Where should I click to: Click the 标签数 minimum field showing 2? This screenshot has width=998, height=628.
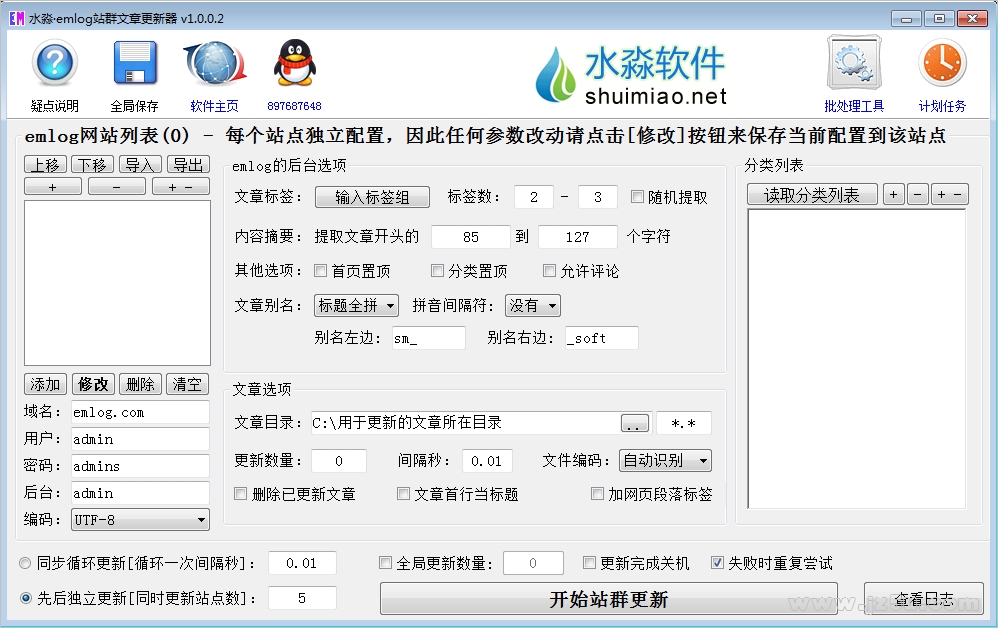(x=533, y=197)
